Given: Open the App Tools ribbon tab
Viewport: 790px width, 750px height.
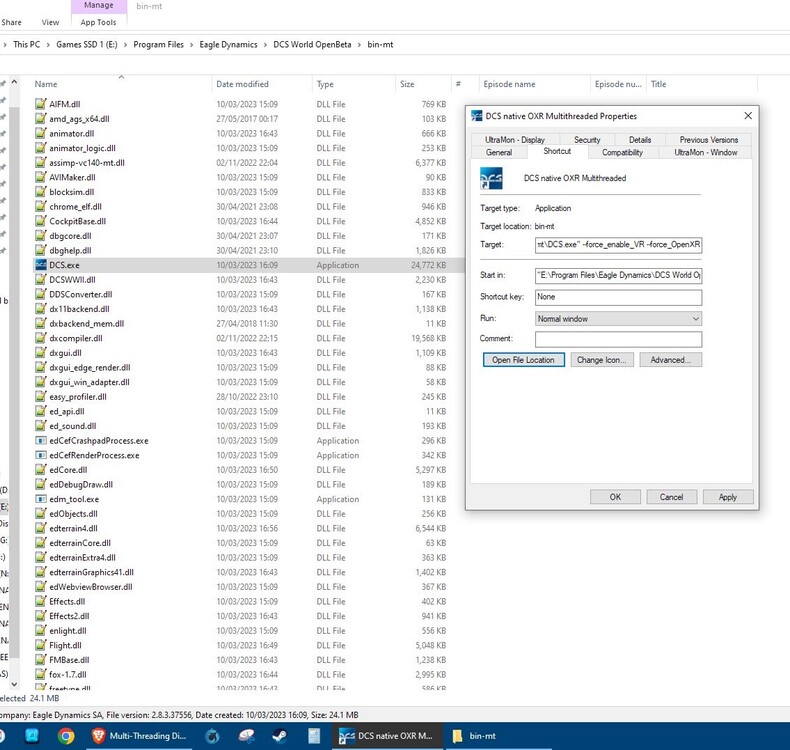Looking at the screenshot, I should (98, 23).
